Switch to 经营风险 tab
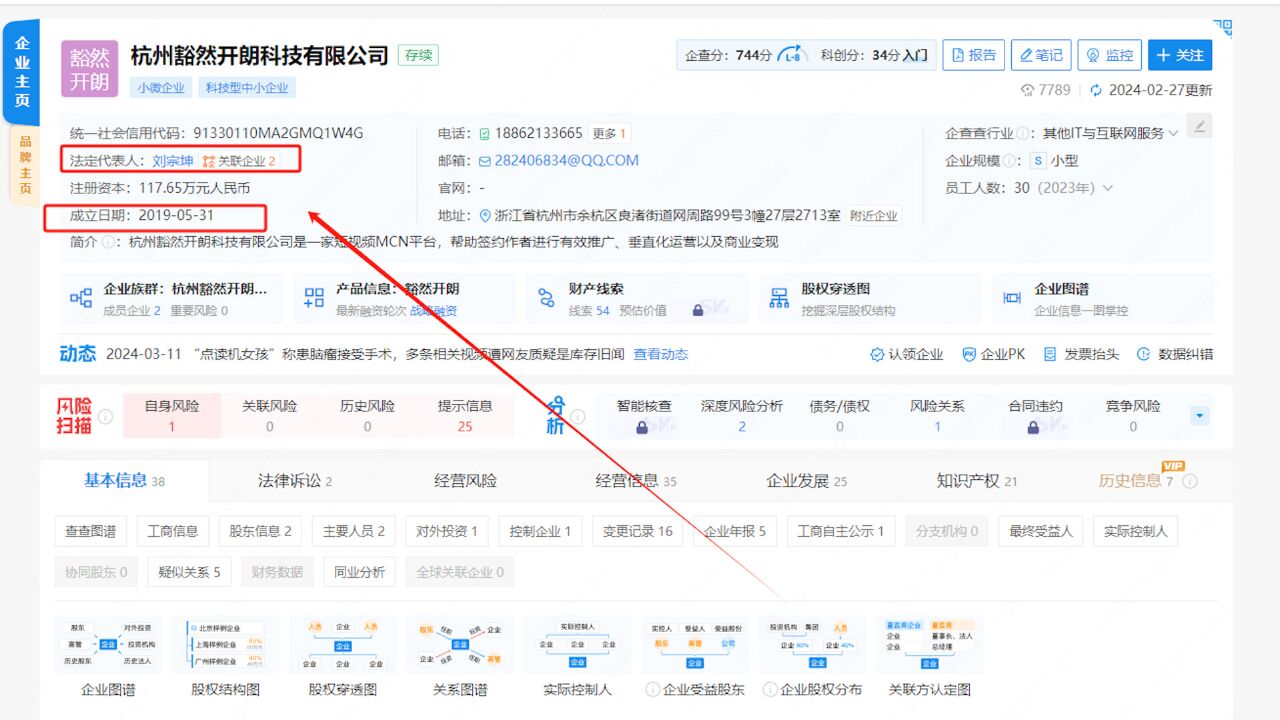The height and width of the screenshot is (720, 1280). (465, 481)
